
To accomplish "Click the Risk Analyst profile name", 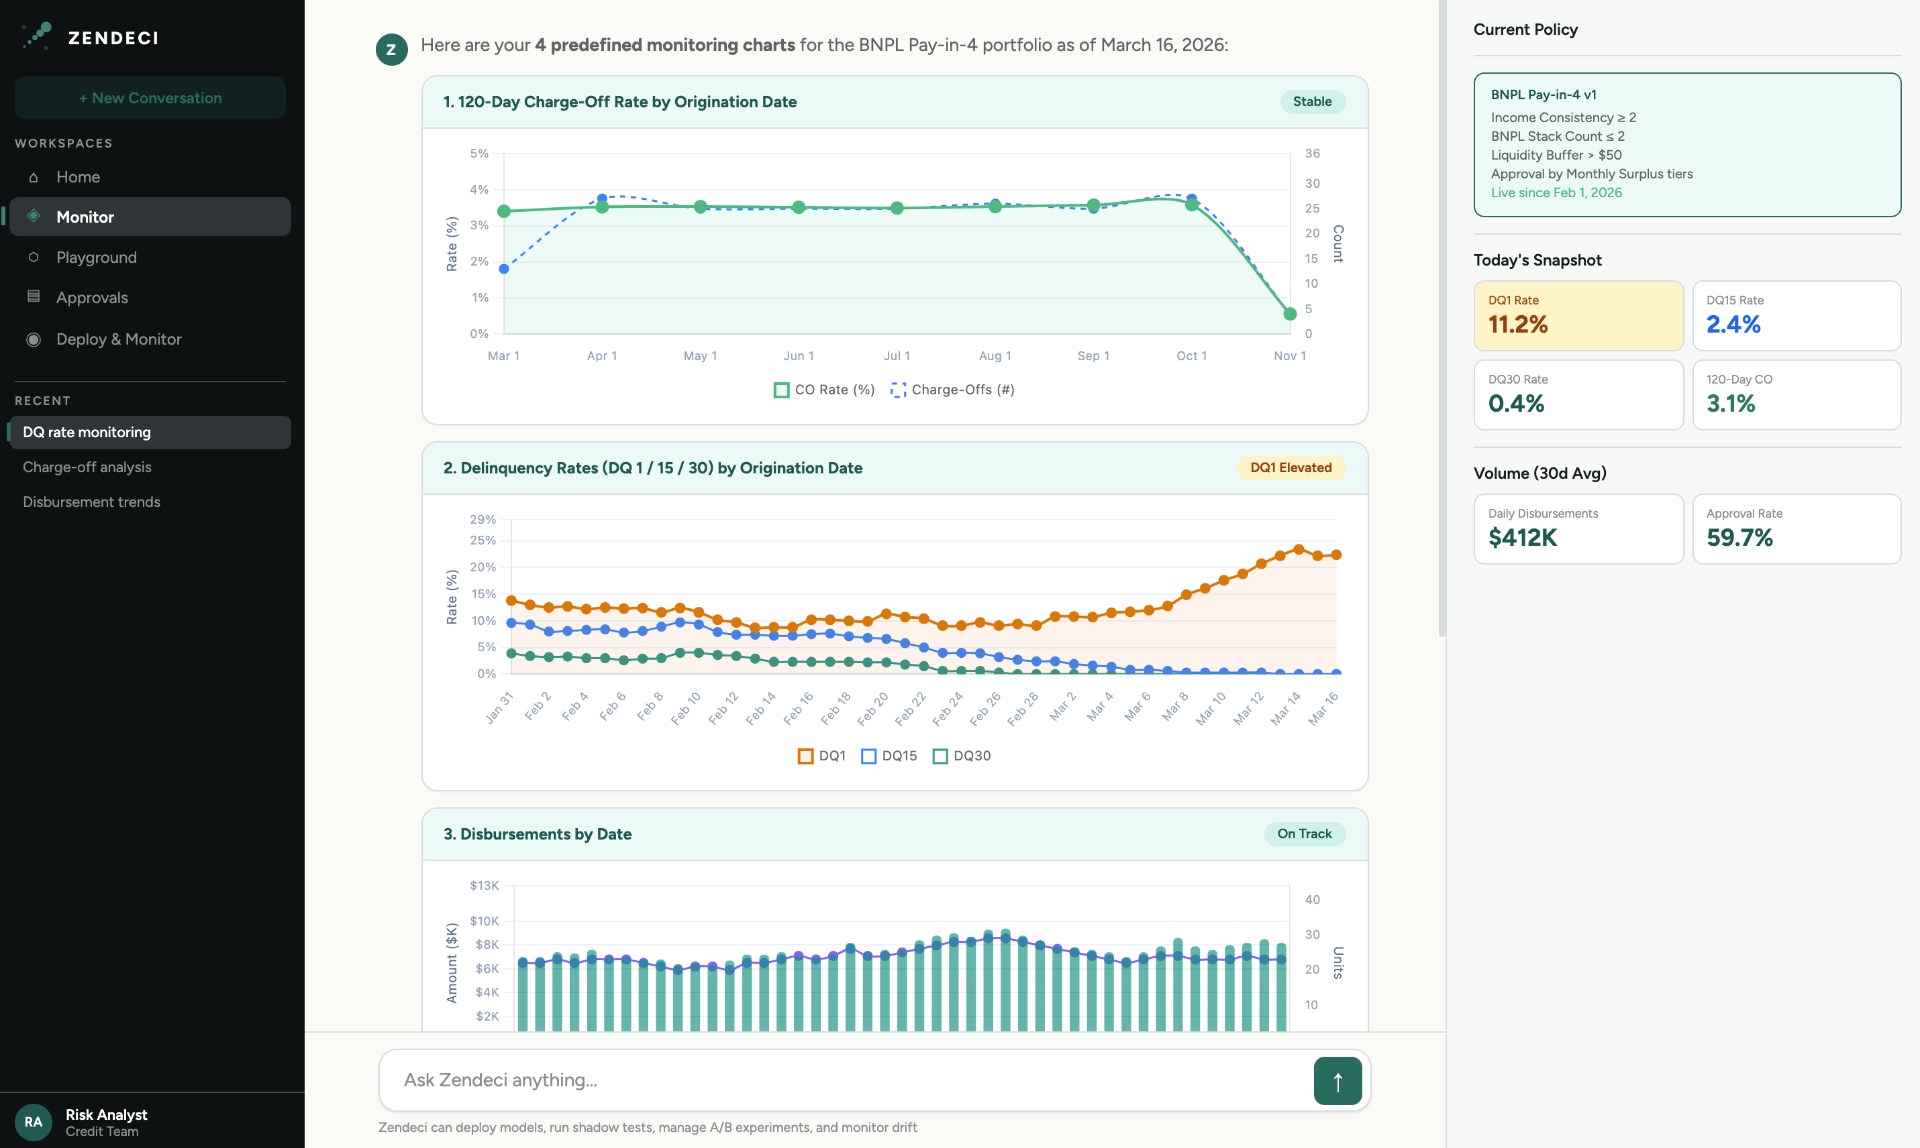I will pos(106,1114).
